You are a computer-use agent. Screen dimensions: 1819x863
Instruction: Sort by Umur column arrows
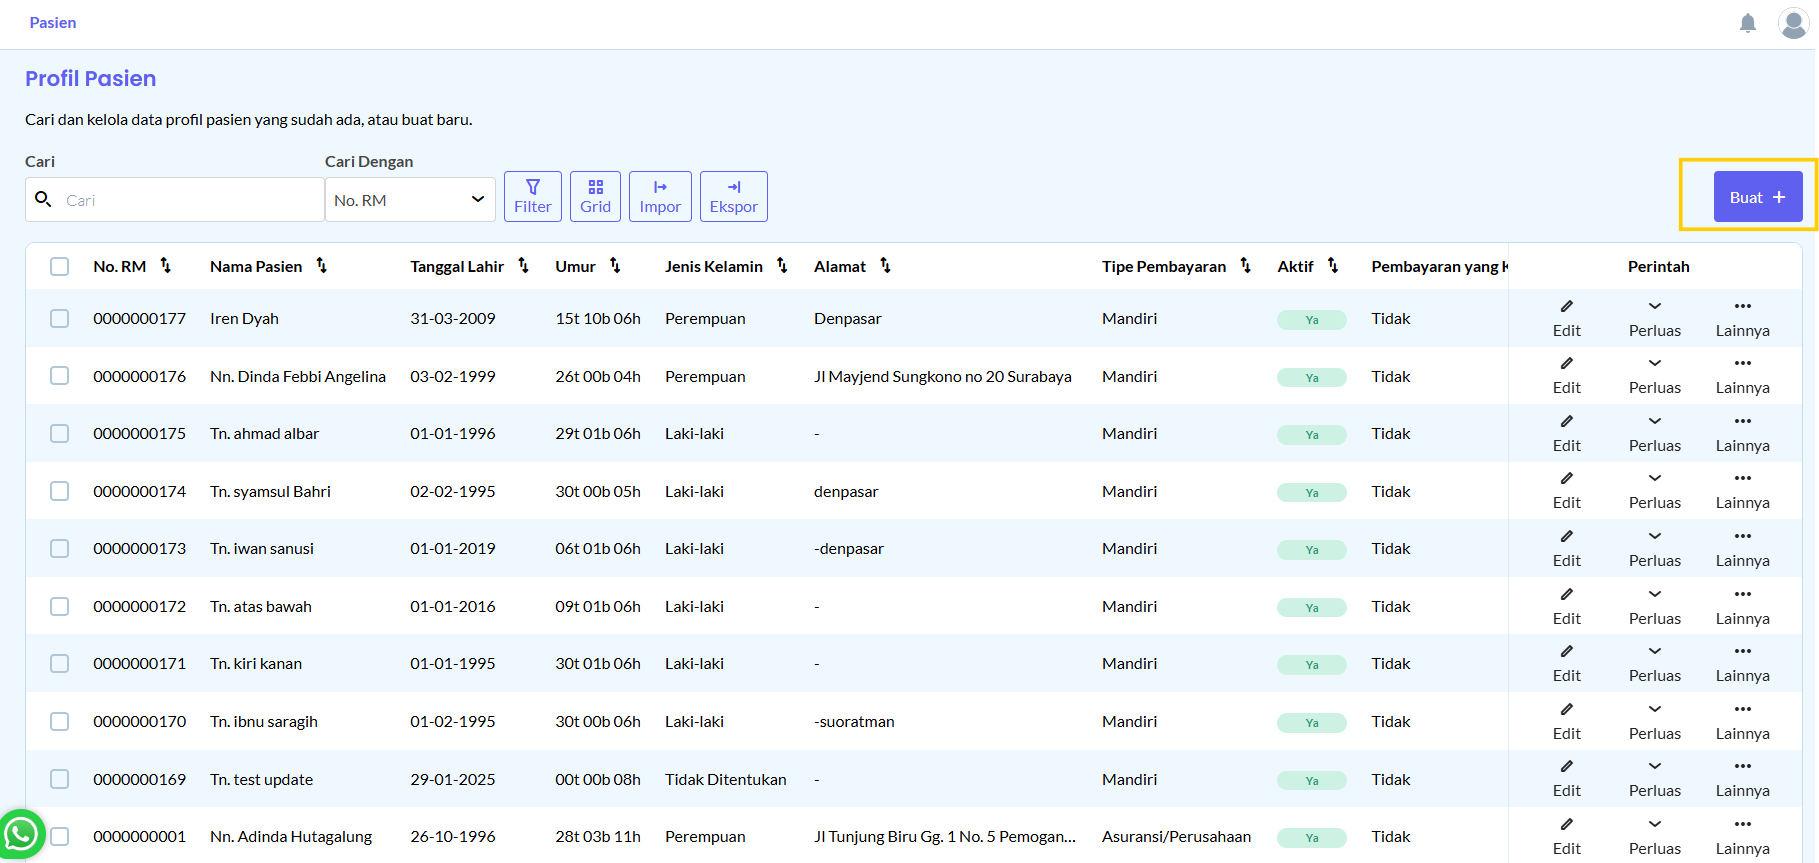(x=615, y=266)
